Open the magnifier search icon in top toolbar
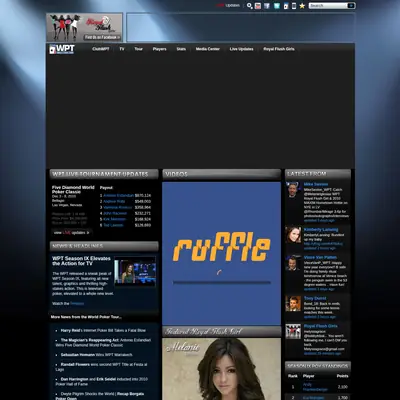Viewport: 400px width, 400px height. (x=249, y=6)
